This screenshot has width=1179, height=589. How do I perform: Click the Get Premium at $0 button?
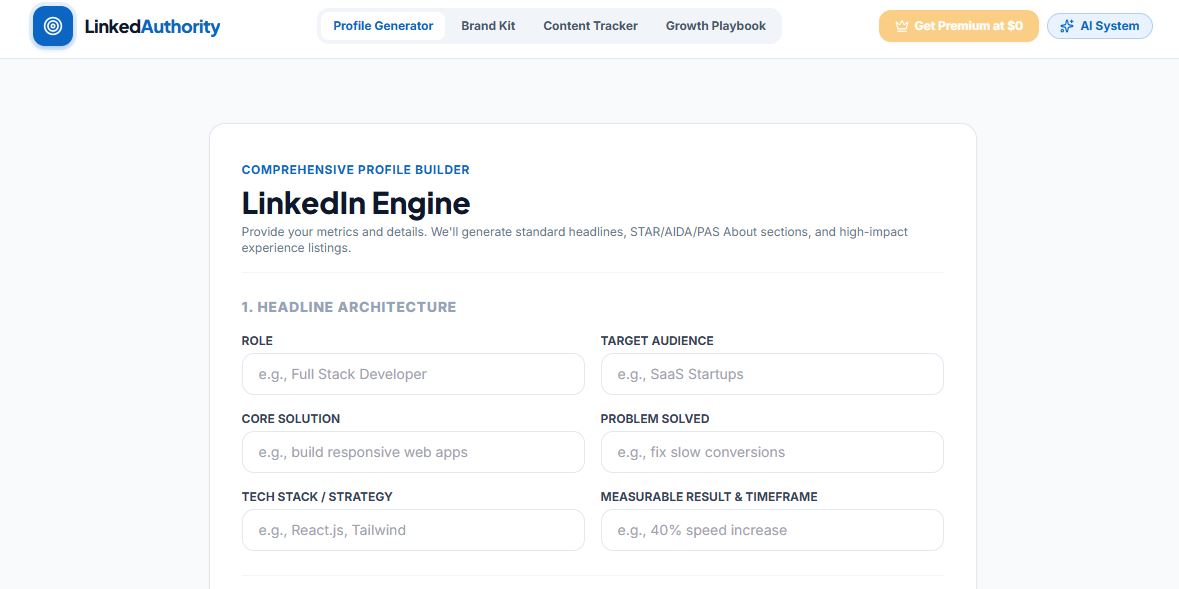point(959,26)
